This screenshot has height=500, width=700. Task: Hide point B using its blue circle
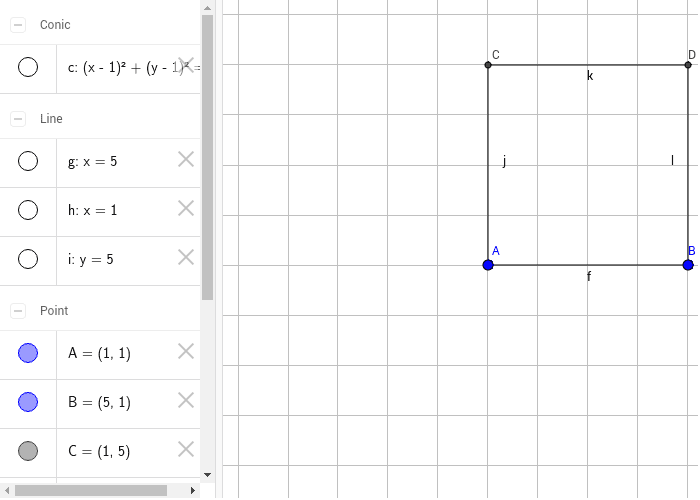click(28, 402)
